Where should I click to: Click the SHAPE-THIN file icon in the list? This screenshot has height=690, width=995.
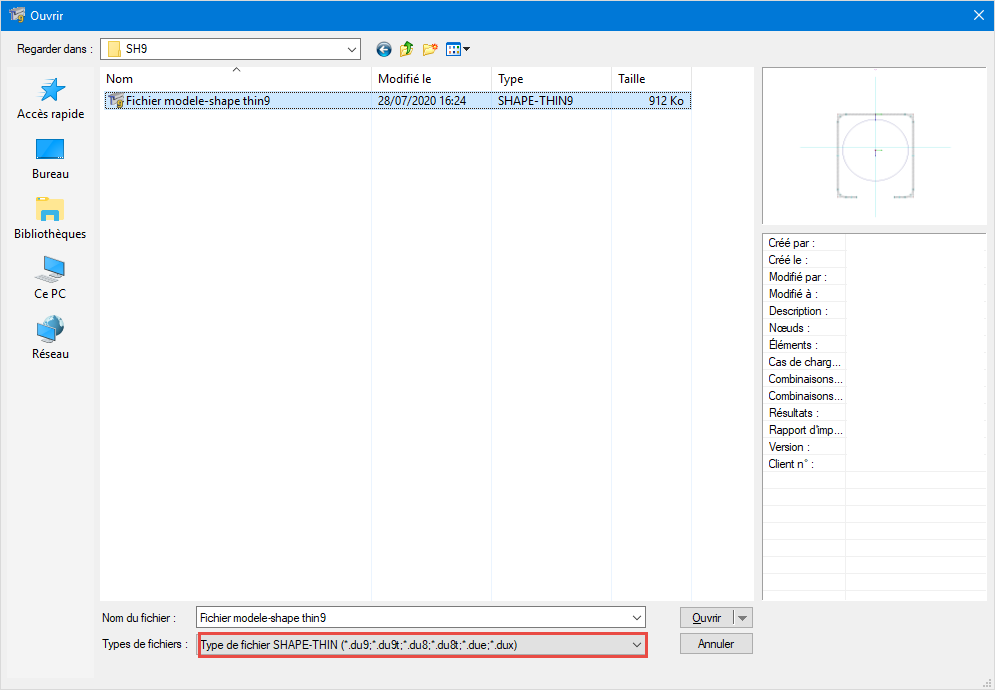119,100
